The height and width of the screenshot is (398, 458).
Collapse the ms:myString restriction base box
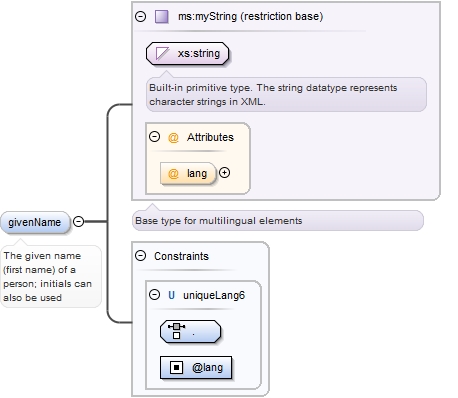[141, 16]
